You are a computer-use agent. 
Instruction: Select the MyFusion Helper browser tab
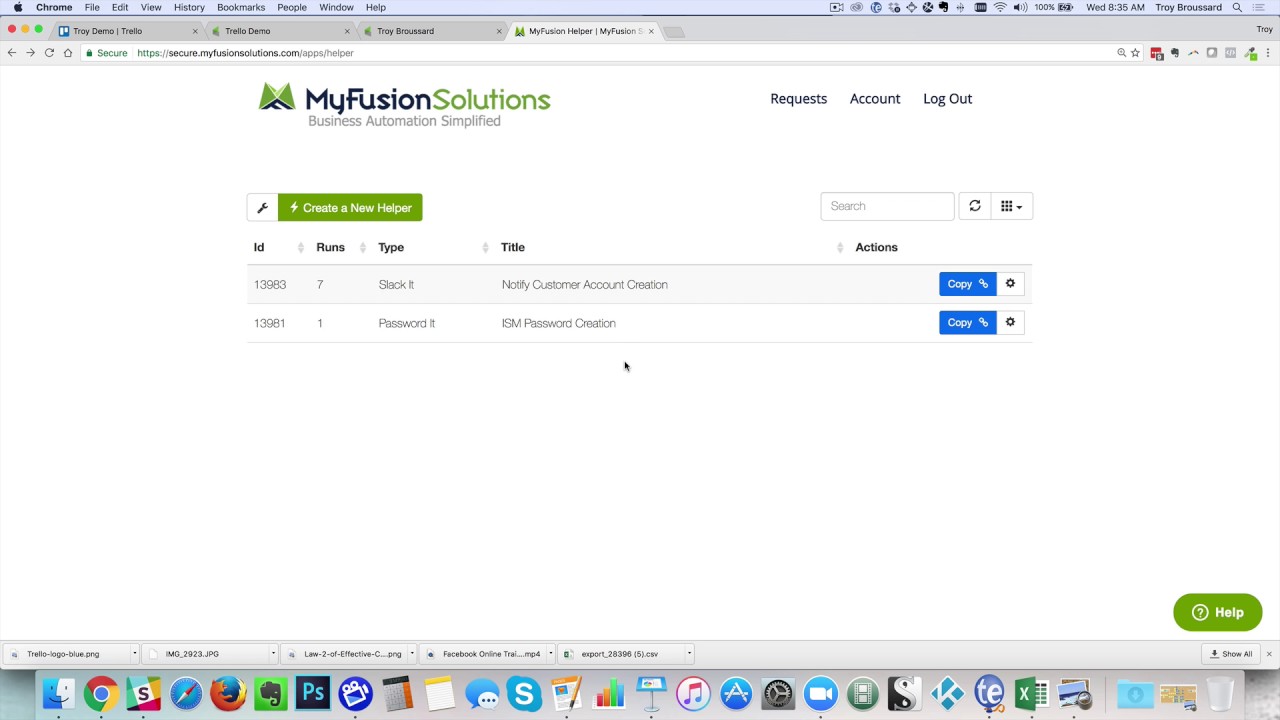pos(584,31)
